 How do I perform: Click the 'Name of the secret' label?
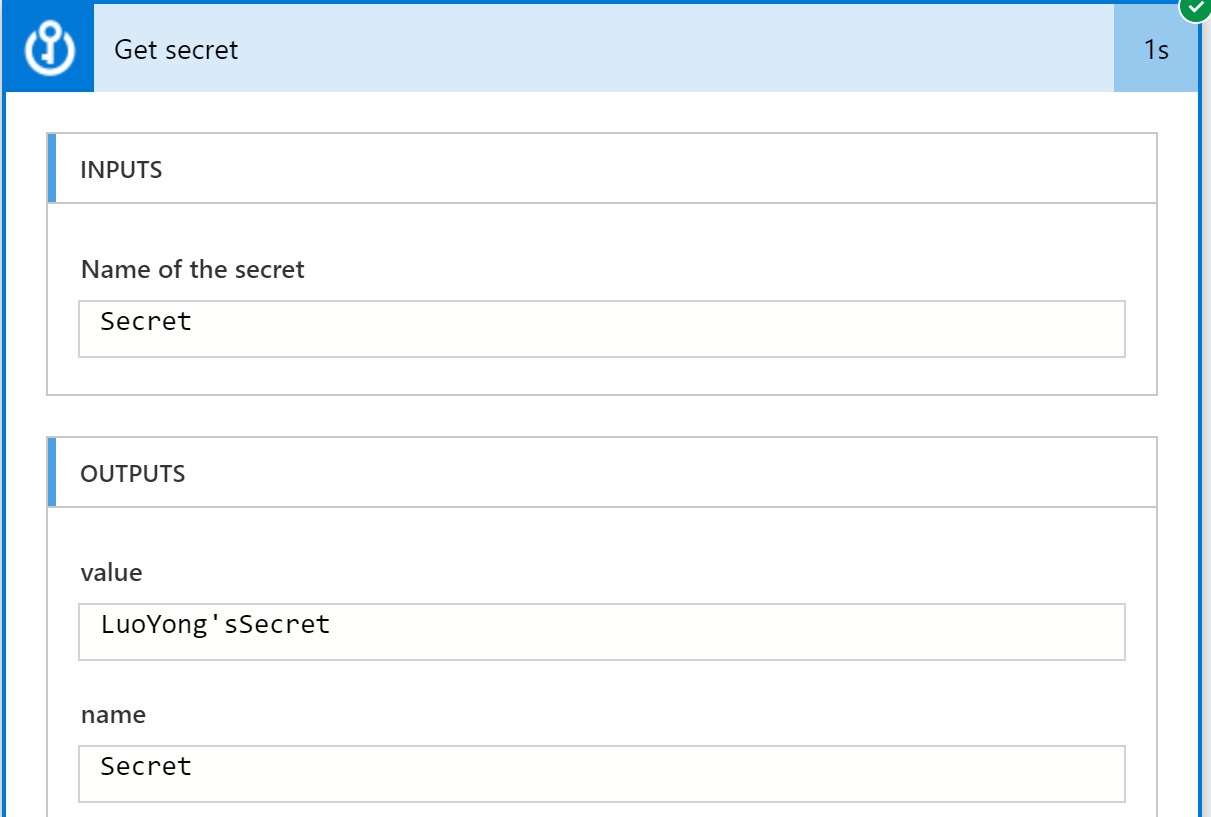193,269
